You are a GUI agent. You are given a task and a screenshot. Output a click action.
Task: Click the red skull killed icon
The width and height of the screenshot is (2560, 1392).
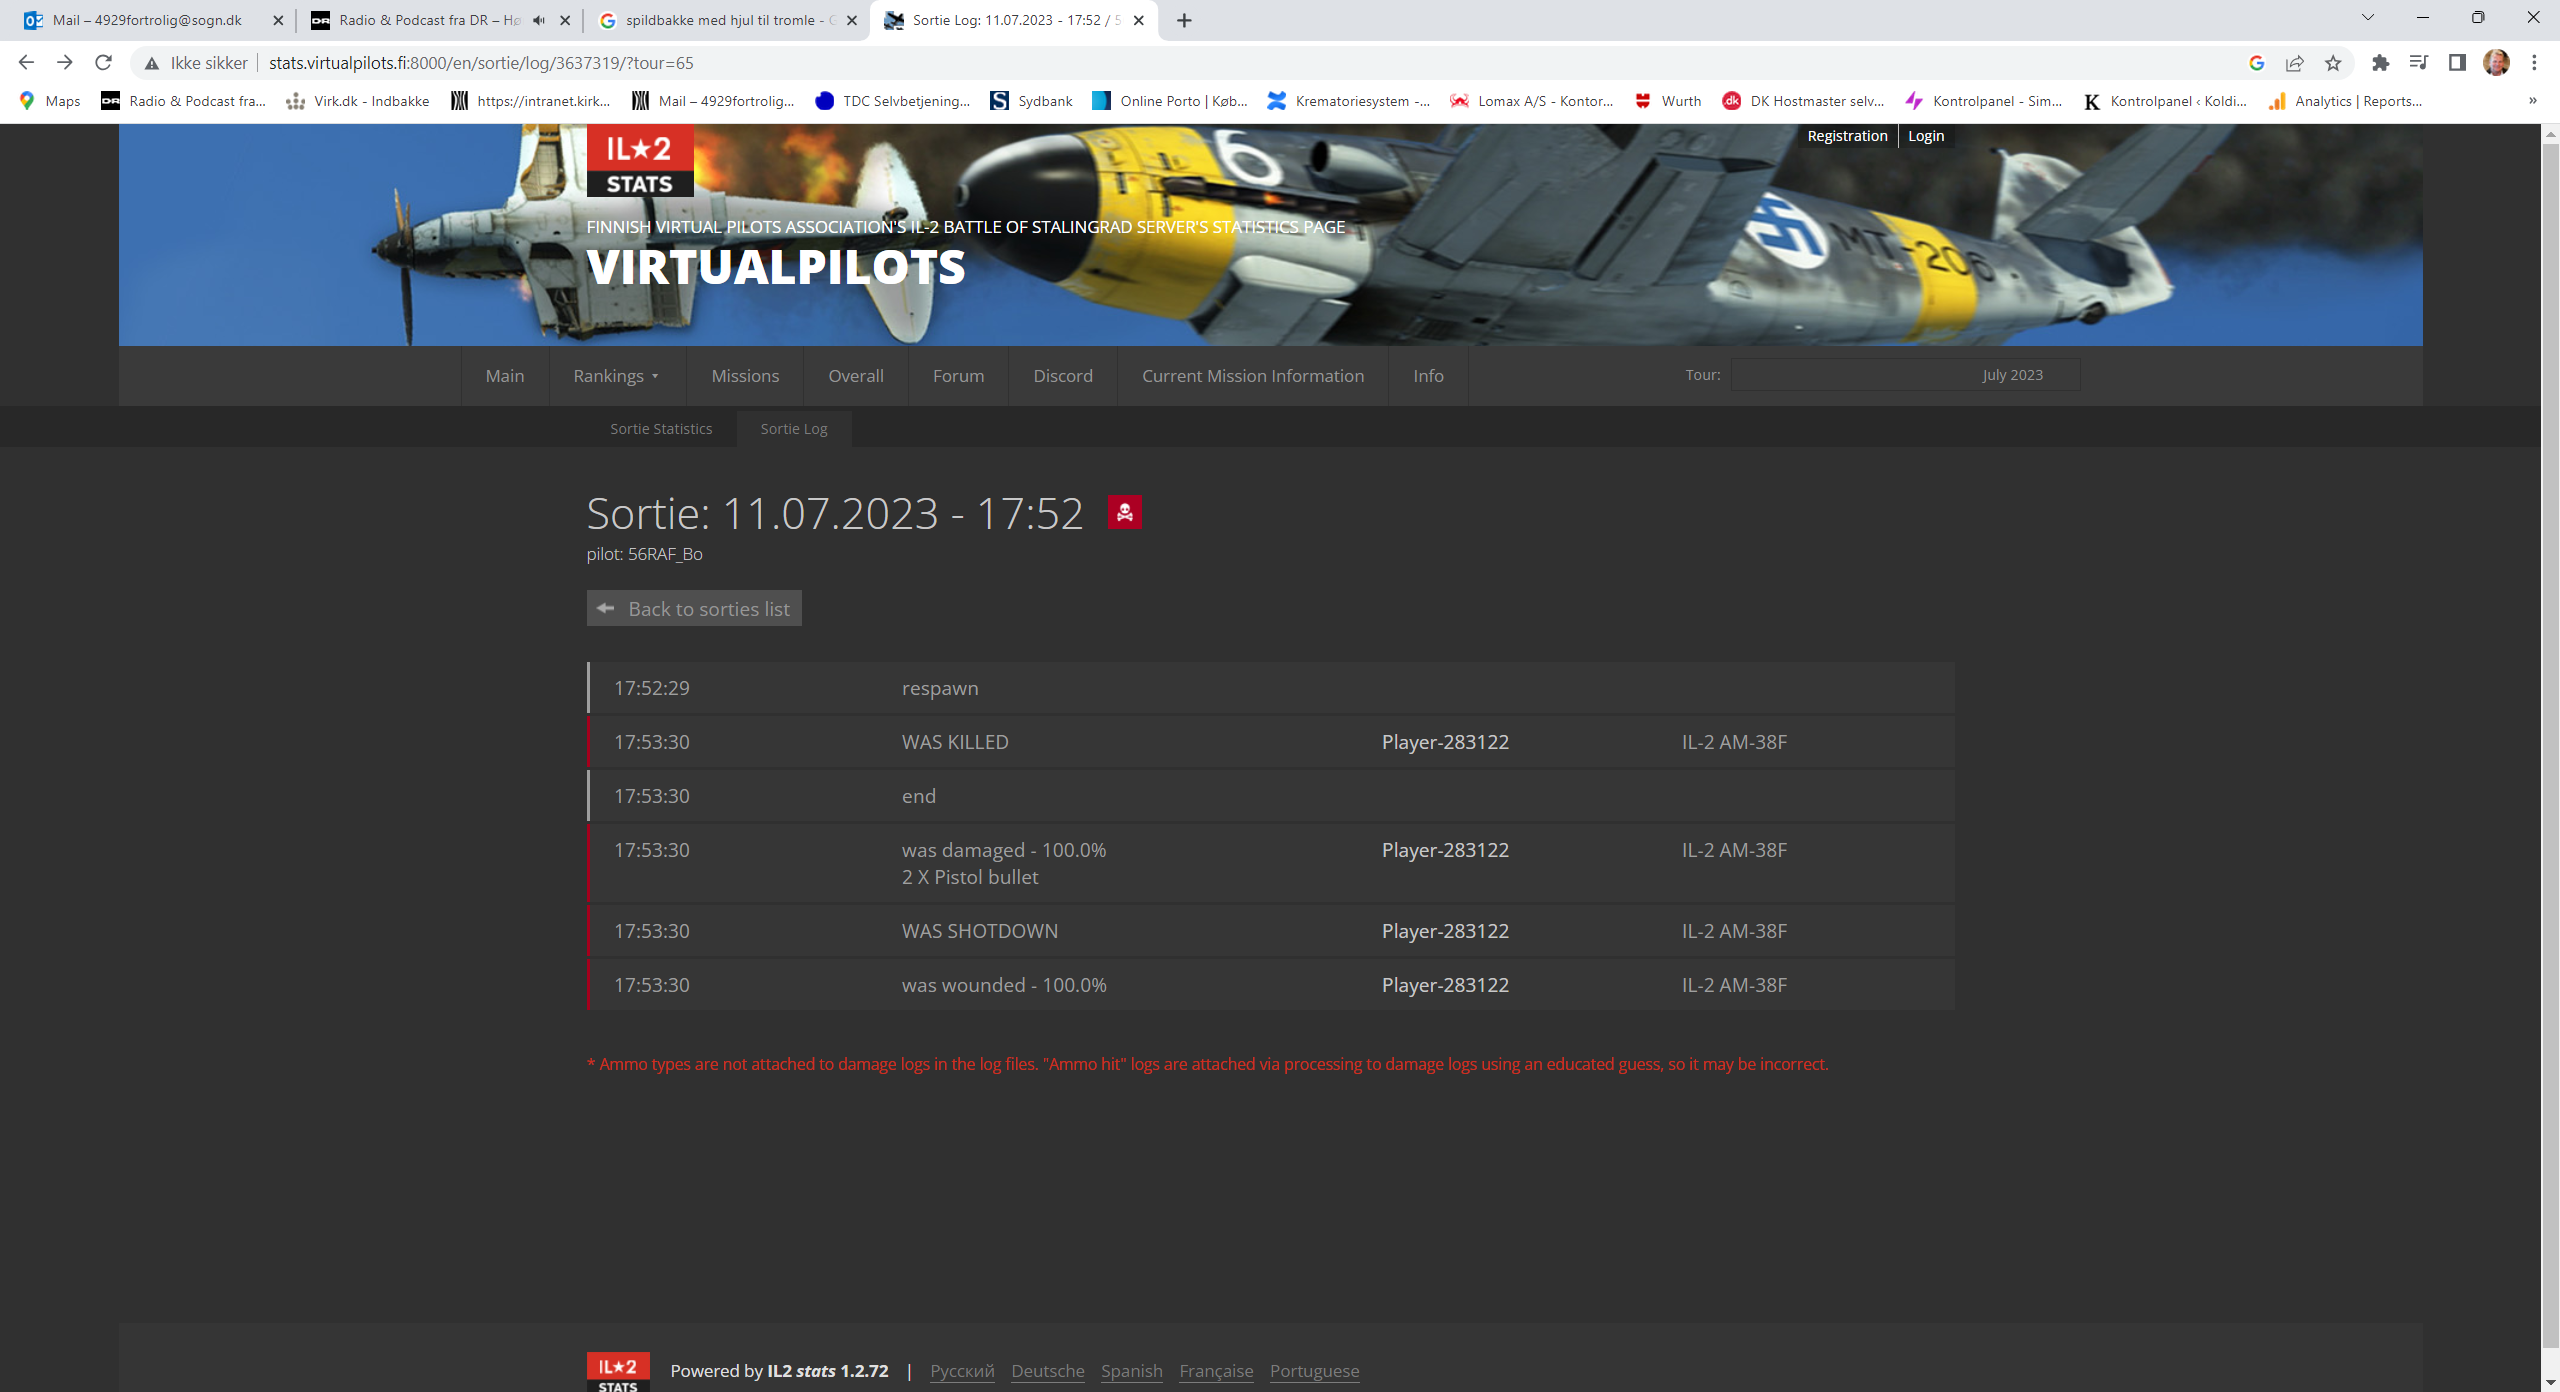pyautogui.click(x=1124, y=513)
